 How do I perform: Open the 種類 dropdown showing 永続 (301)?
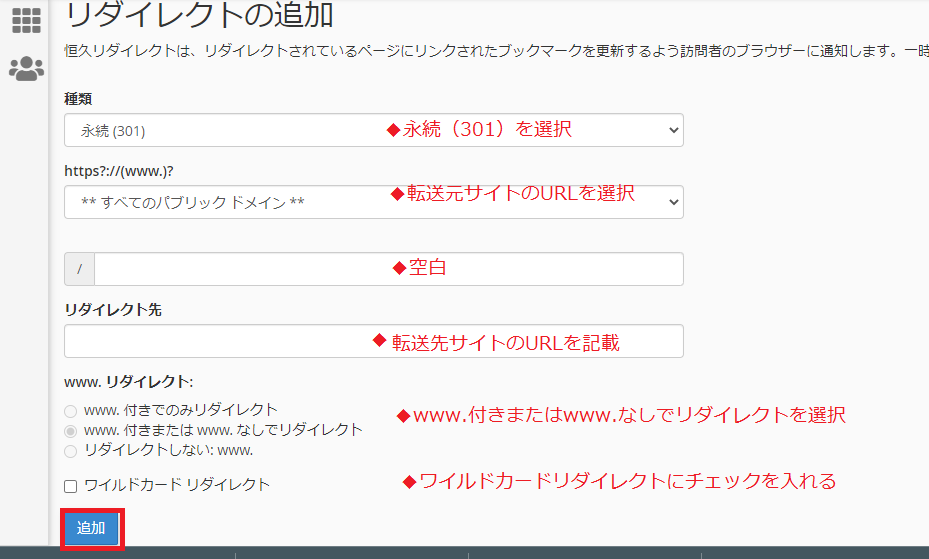(x=373, y=130)
